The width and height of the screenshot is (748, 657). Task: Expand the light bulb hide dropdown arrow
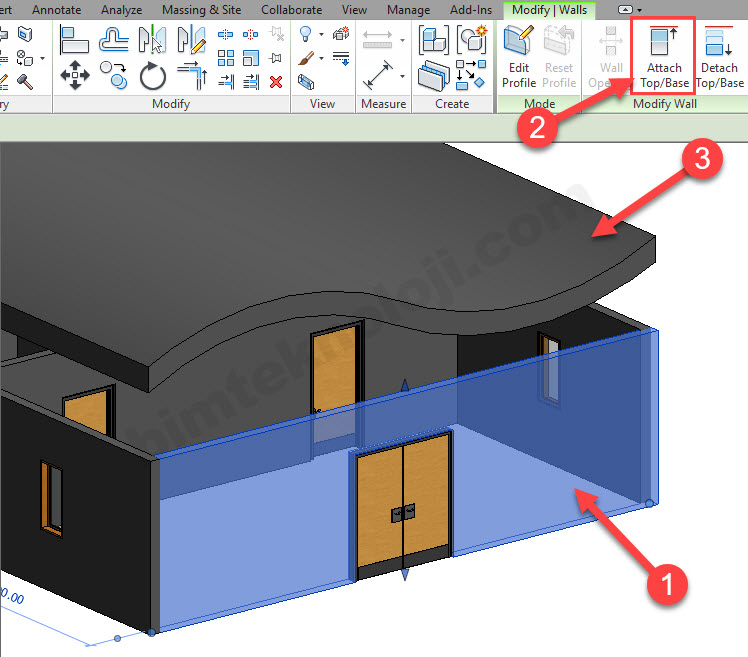pos(321,36)
